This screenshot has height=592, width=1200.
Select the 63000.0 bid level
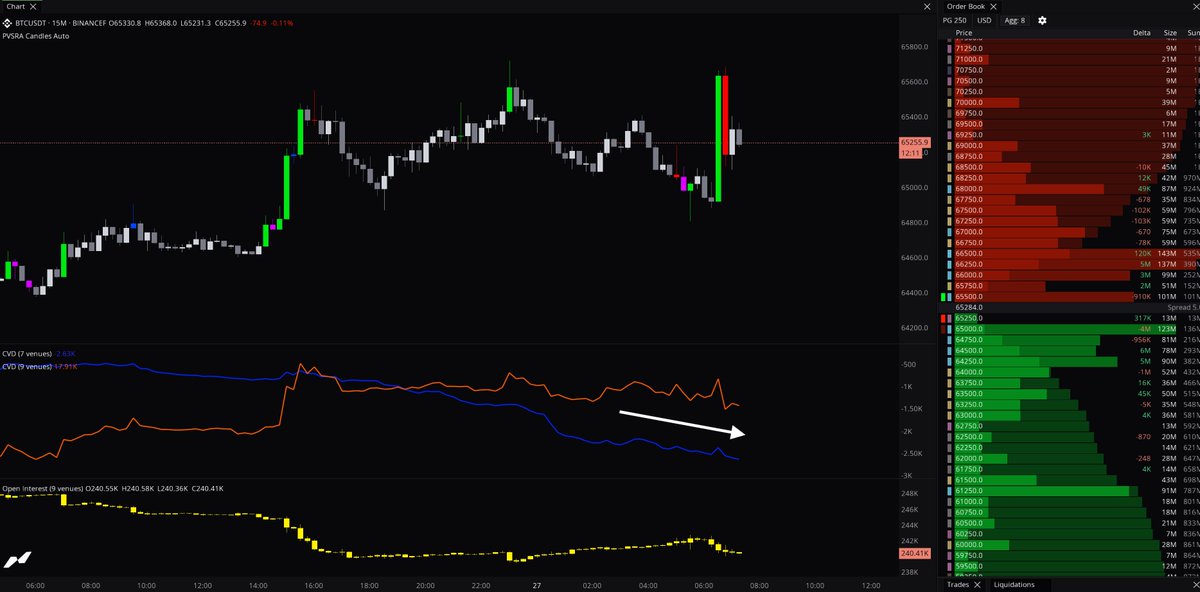tap(1070, 415)
